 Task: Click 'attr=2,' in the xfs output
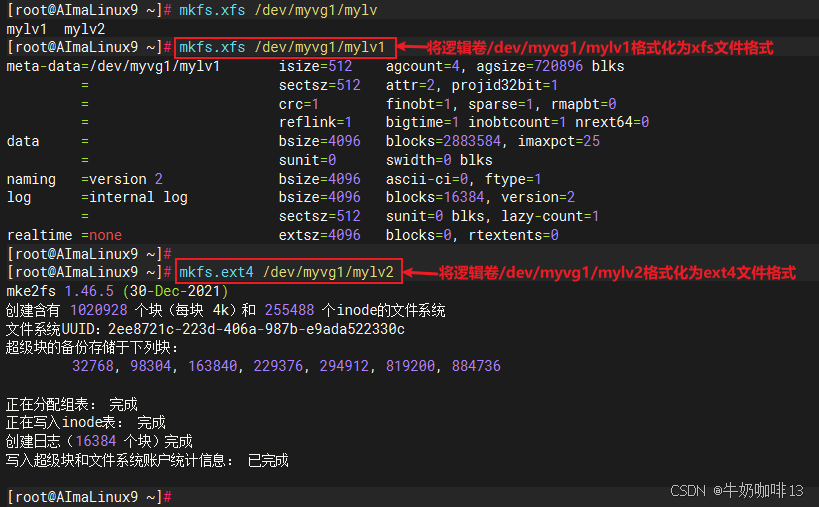pos(414,85)
